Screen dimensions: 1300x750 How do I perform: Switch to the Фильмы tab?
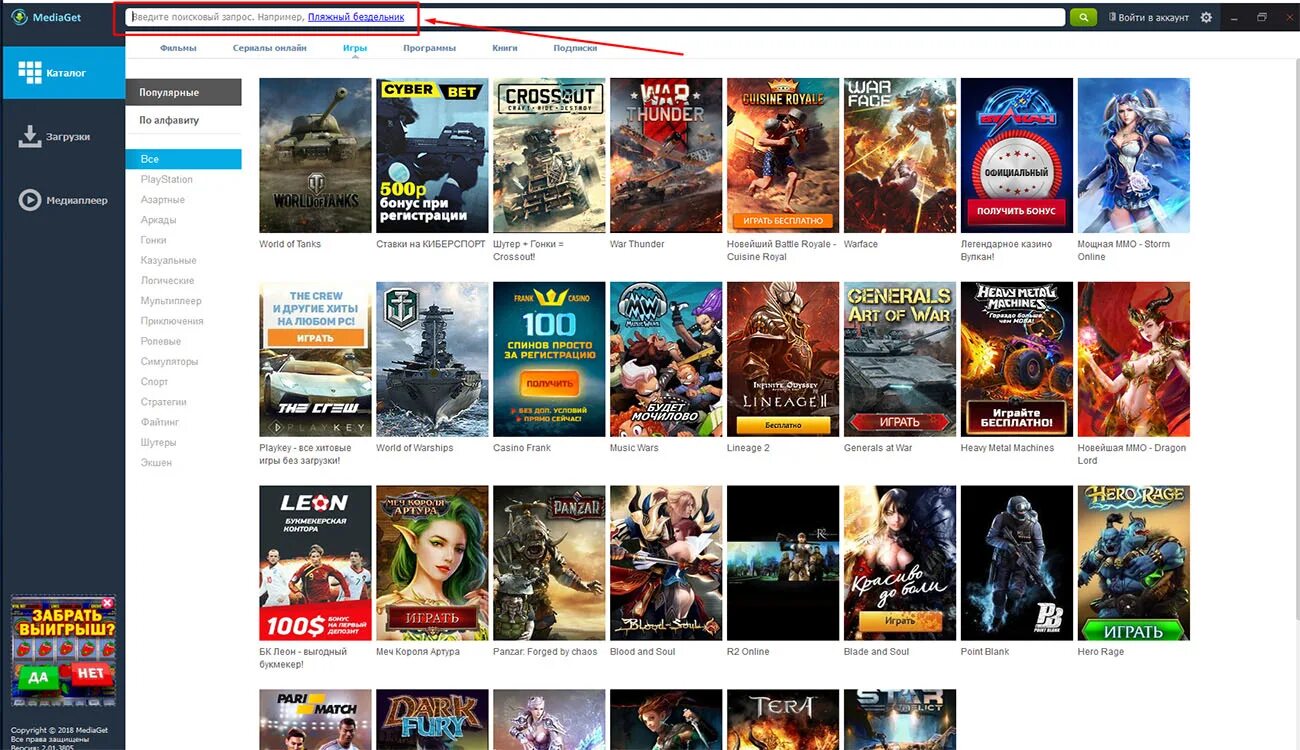click(x=178, y=48)
